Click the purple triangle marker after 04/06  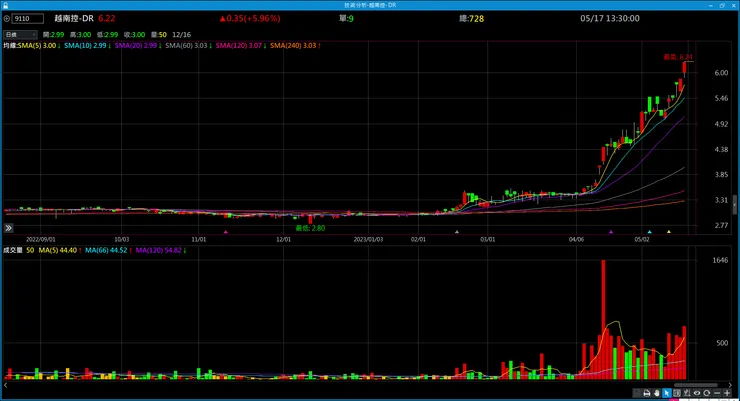pyautogui.click(x=611, y=232)
